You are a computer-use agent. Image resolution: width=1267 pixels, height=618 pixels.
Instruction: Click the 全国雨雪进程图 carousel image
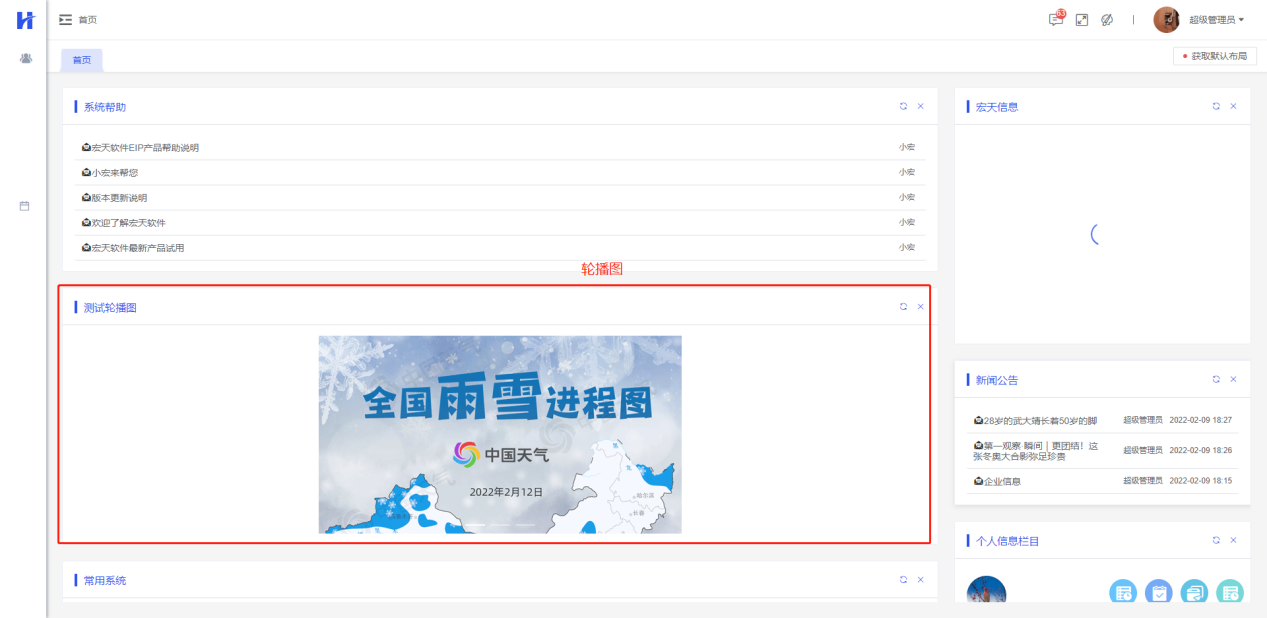pyautogui.click(x=500, y=434)
